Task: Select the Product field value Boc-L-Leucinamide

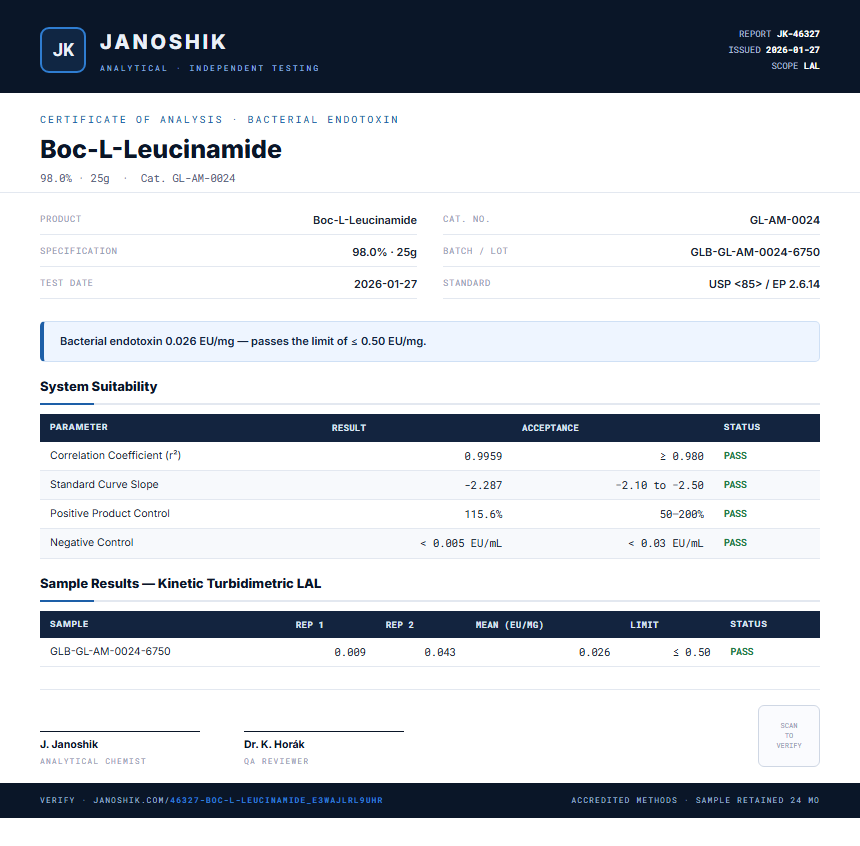Action: (365, 220)
